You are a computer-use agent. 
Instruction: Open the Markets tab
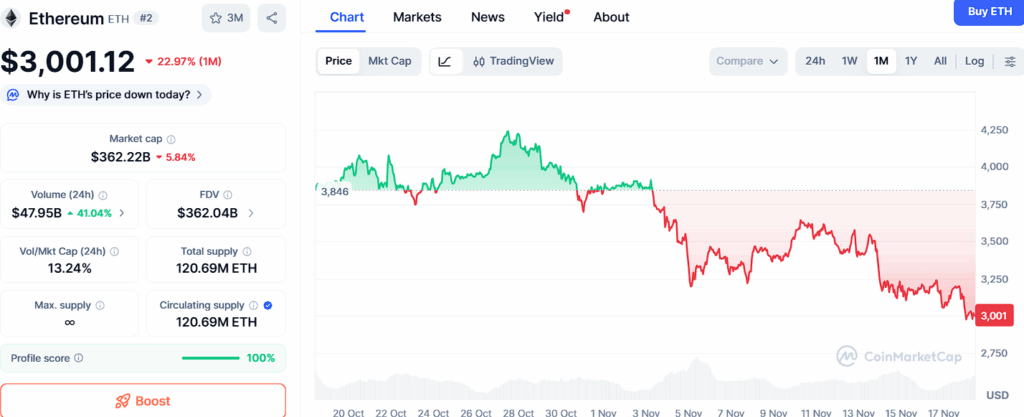pyautogui.click(x=417, y=17)
